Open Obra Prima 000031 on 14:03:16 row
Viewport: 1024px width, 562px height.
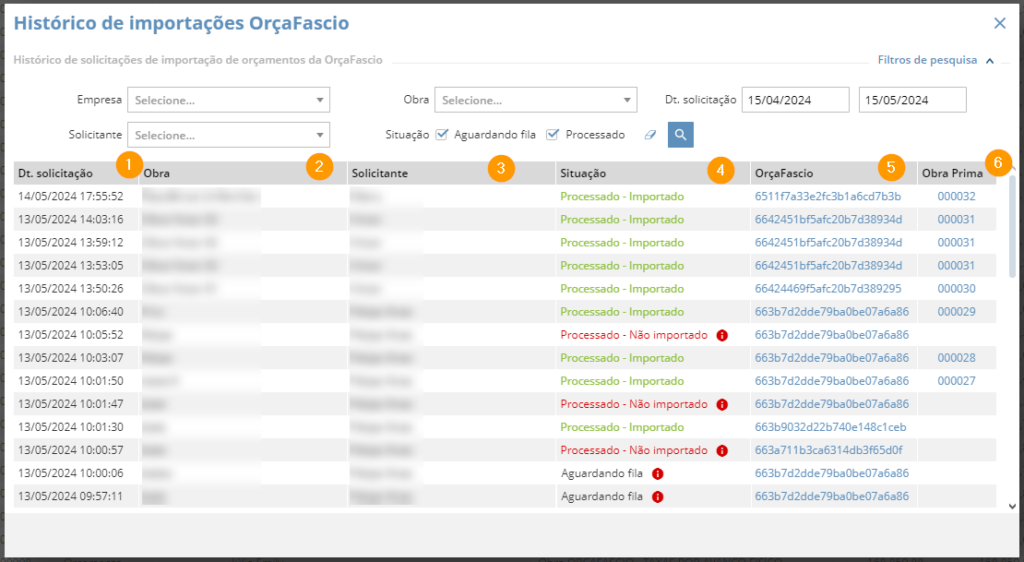[x=956, y=219]
